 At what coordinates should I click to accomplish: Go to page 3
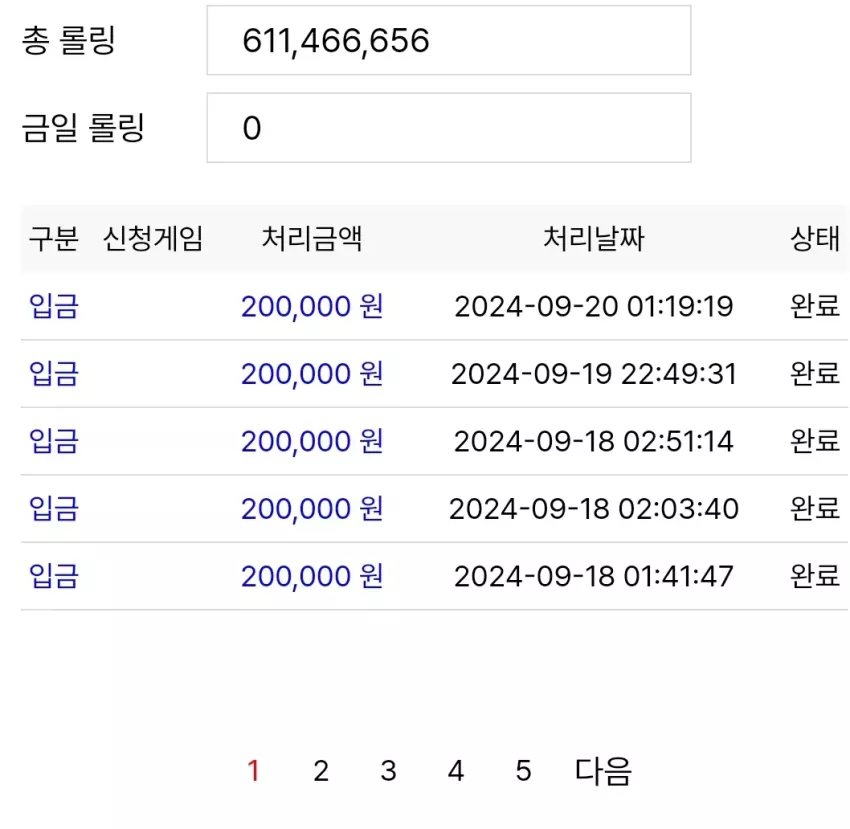(388, 771)
